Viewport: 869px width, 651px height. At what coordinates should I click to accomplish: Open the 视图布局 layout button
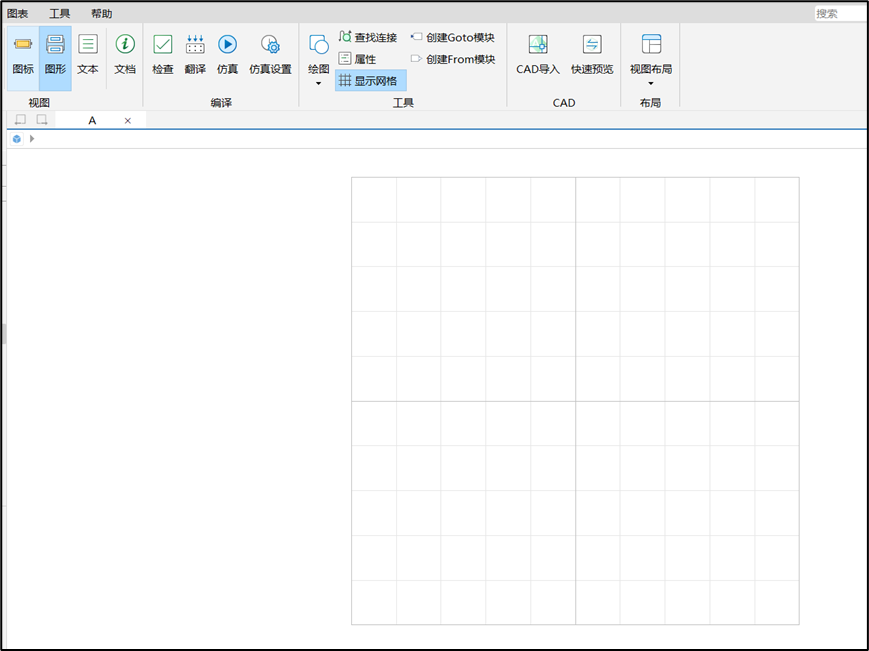click(651, 53)
